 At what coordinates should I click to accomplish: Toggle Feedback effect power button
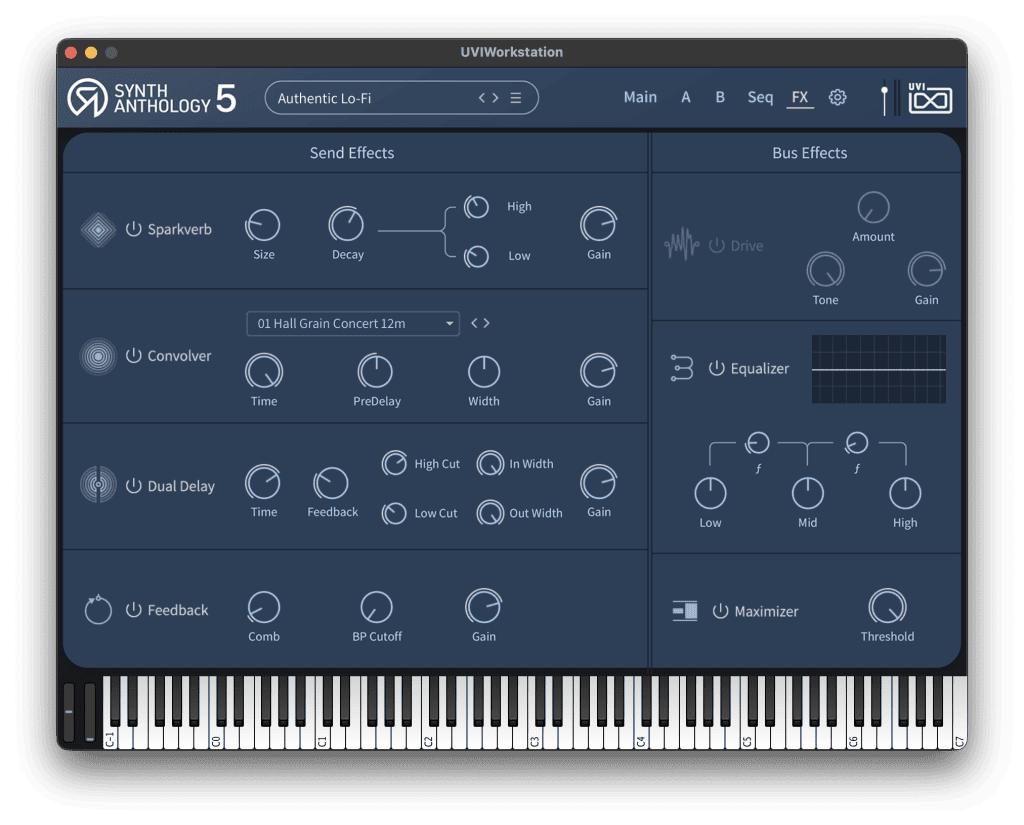pyautogui.click(x=133, y=609)
